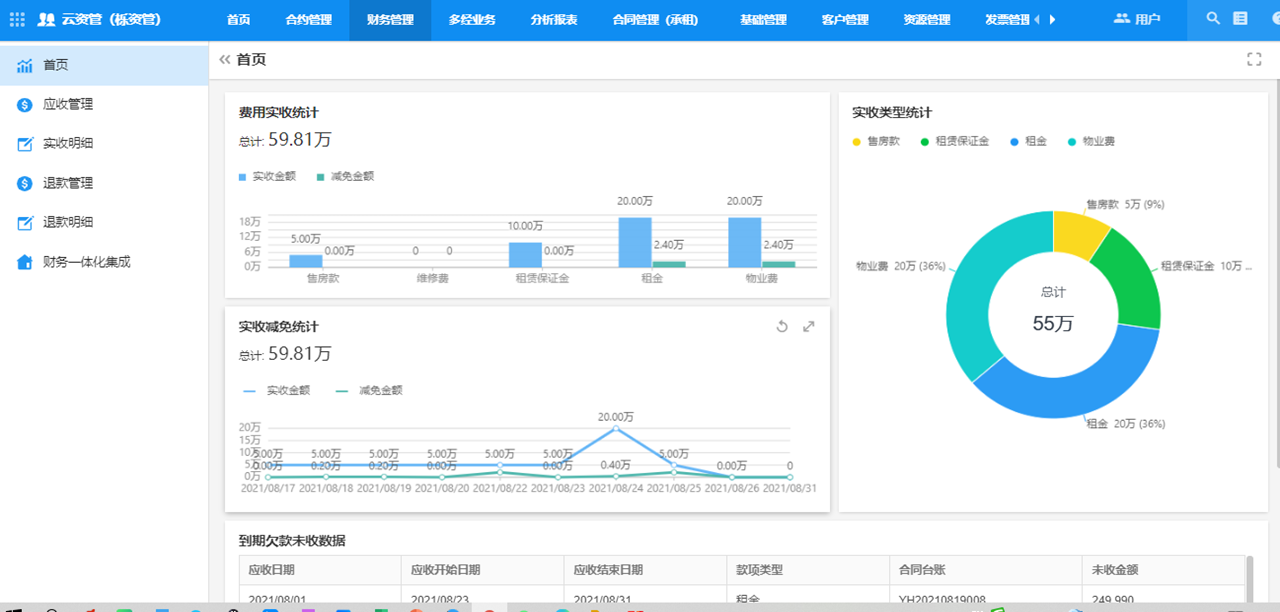Enlarge the 实收减免统计 chart panel
Viewport: 1280px width, 612px height.
809,327
